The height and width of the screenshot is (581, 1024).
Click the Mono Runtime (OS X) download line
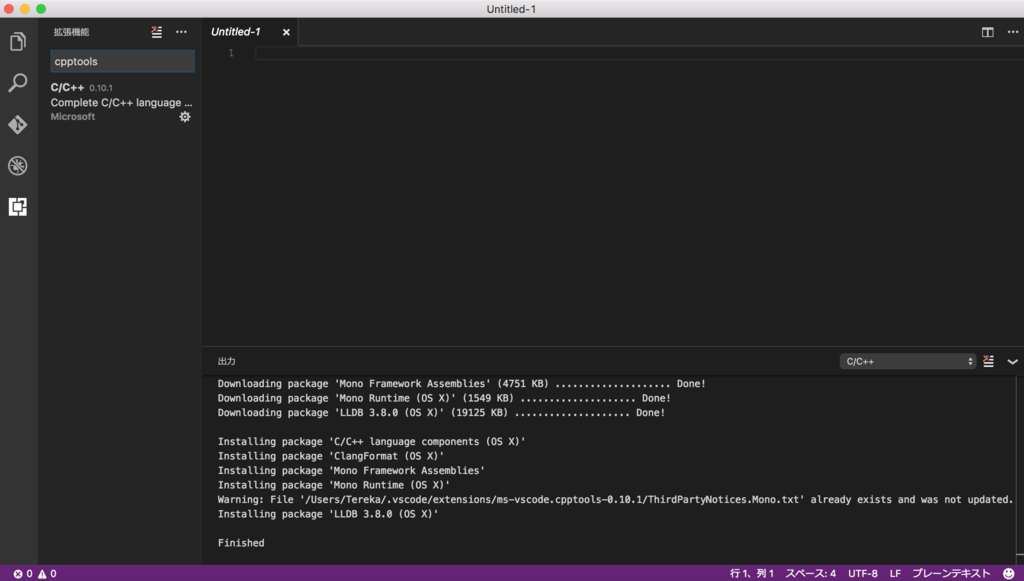pos(444,398)
